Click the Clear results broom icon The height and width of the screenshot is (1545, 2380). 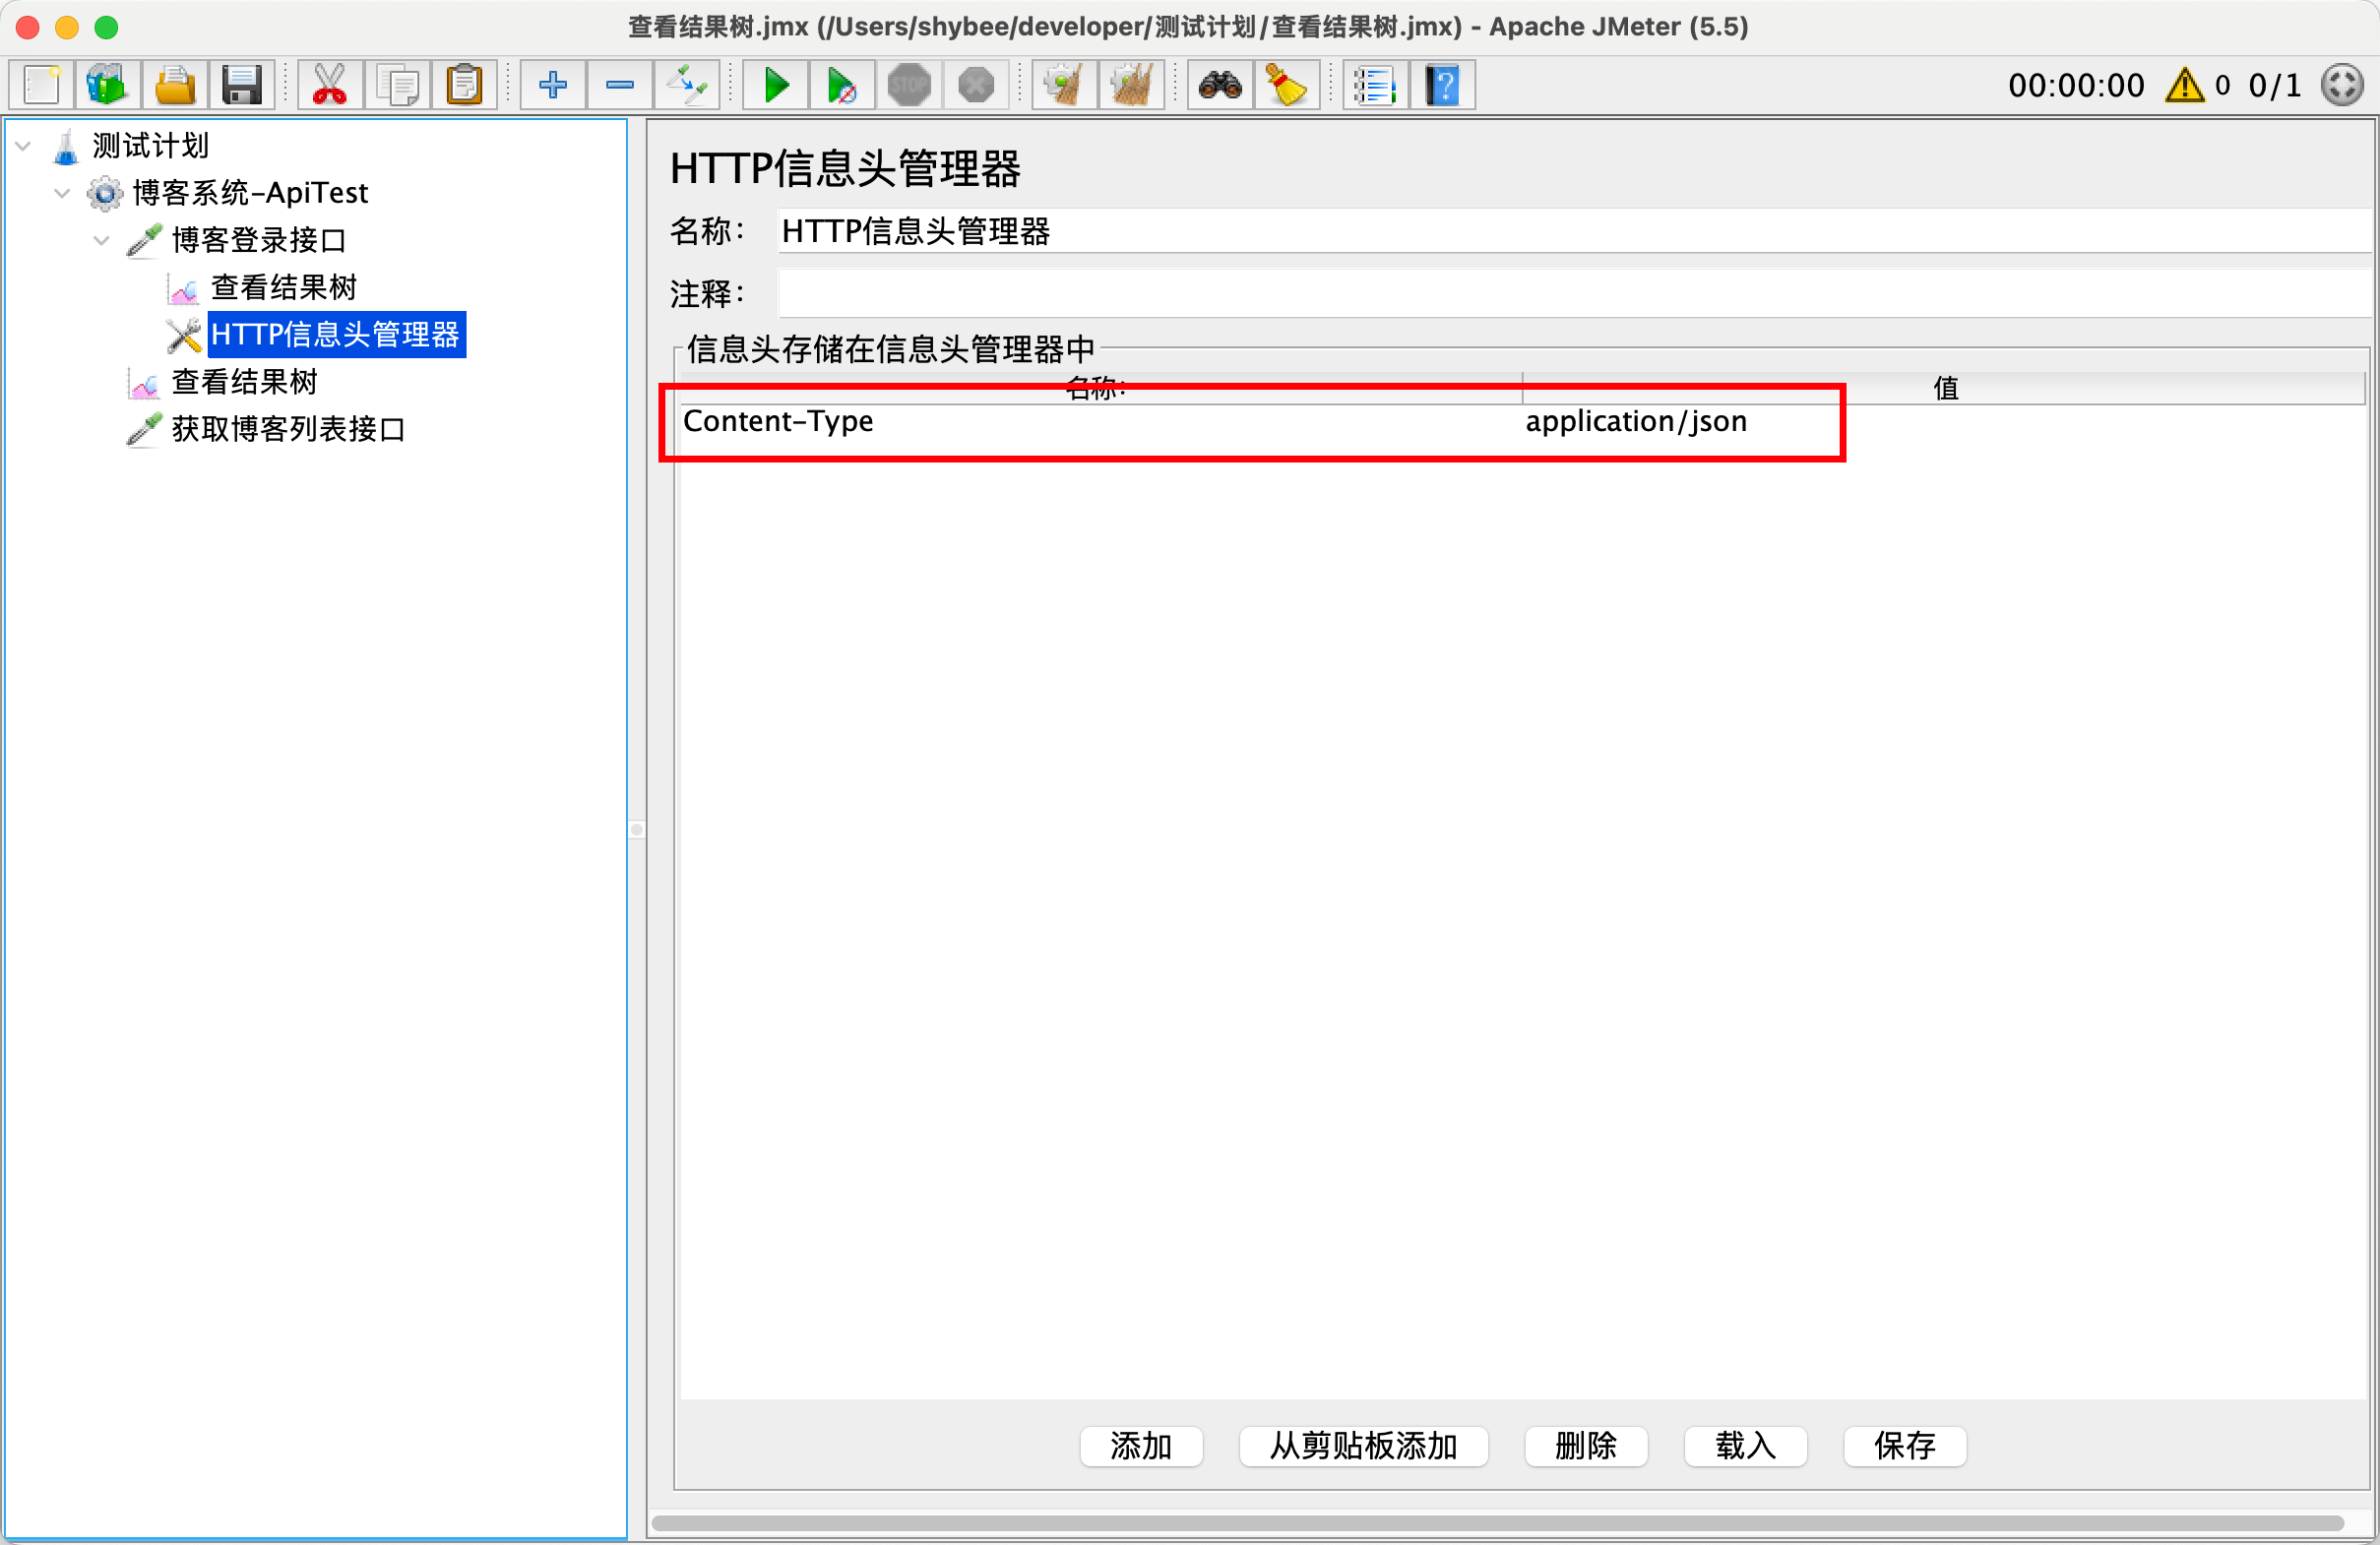[1064, 85]
